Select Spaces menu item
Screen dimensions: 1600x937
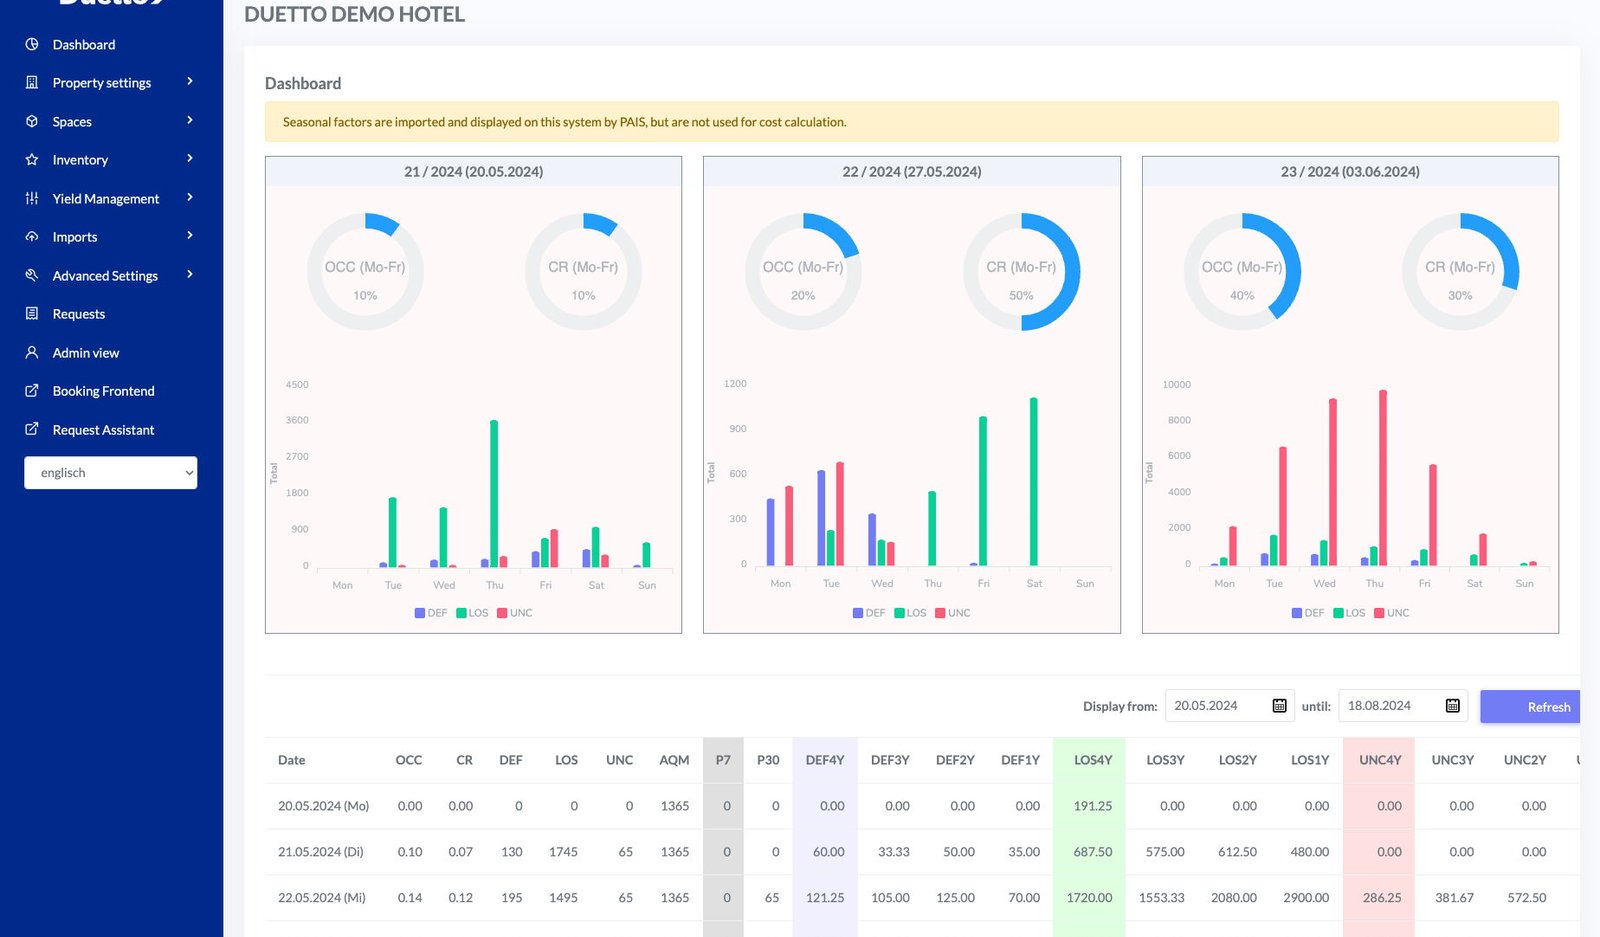pyautogui.click(x=72, y=122)
